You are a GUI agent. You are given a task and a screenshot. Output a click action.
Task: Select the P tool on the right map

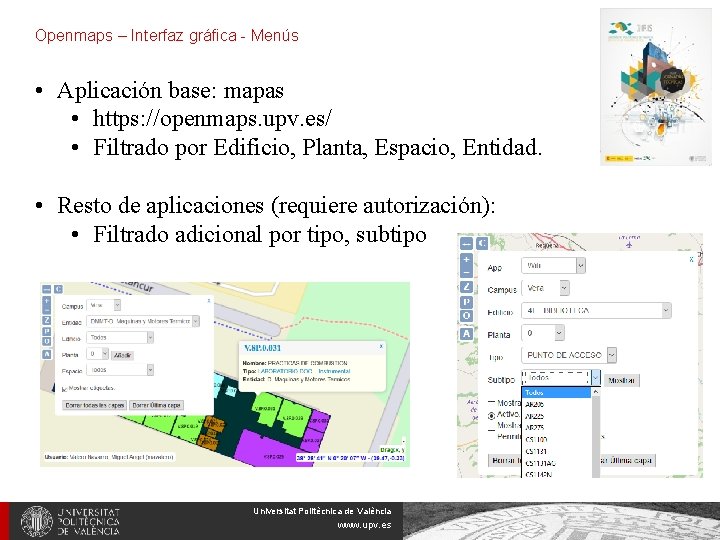pyautogui.click(x=466, y=302)
